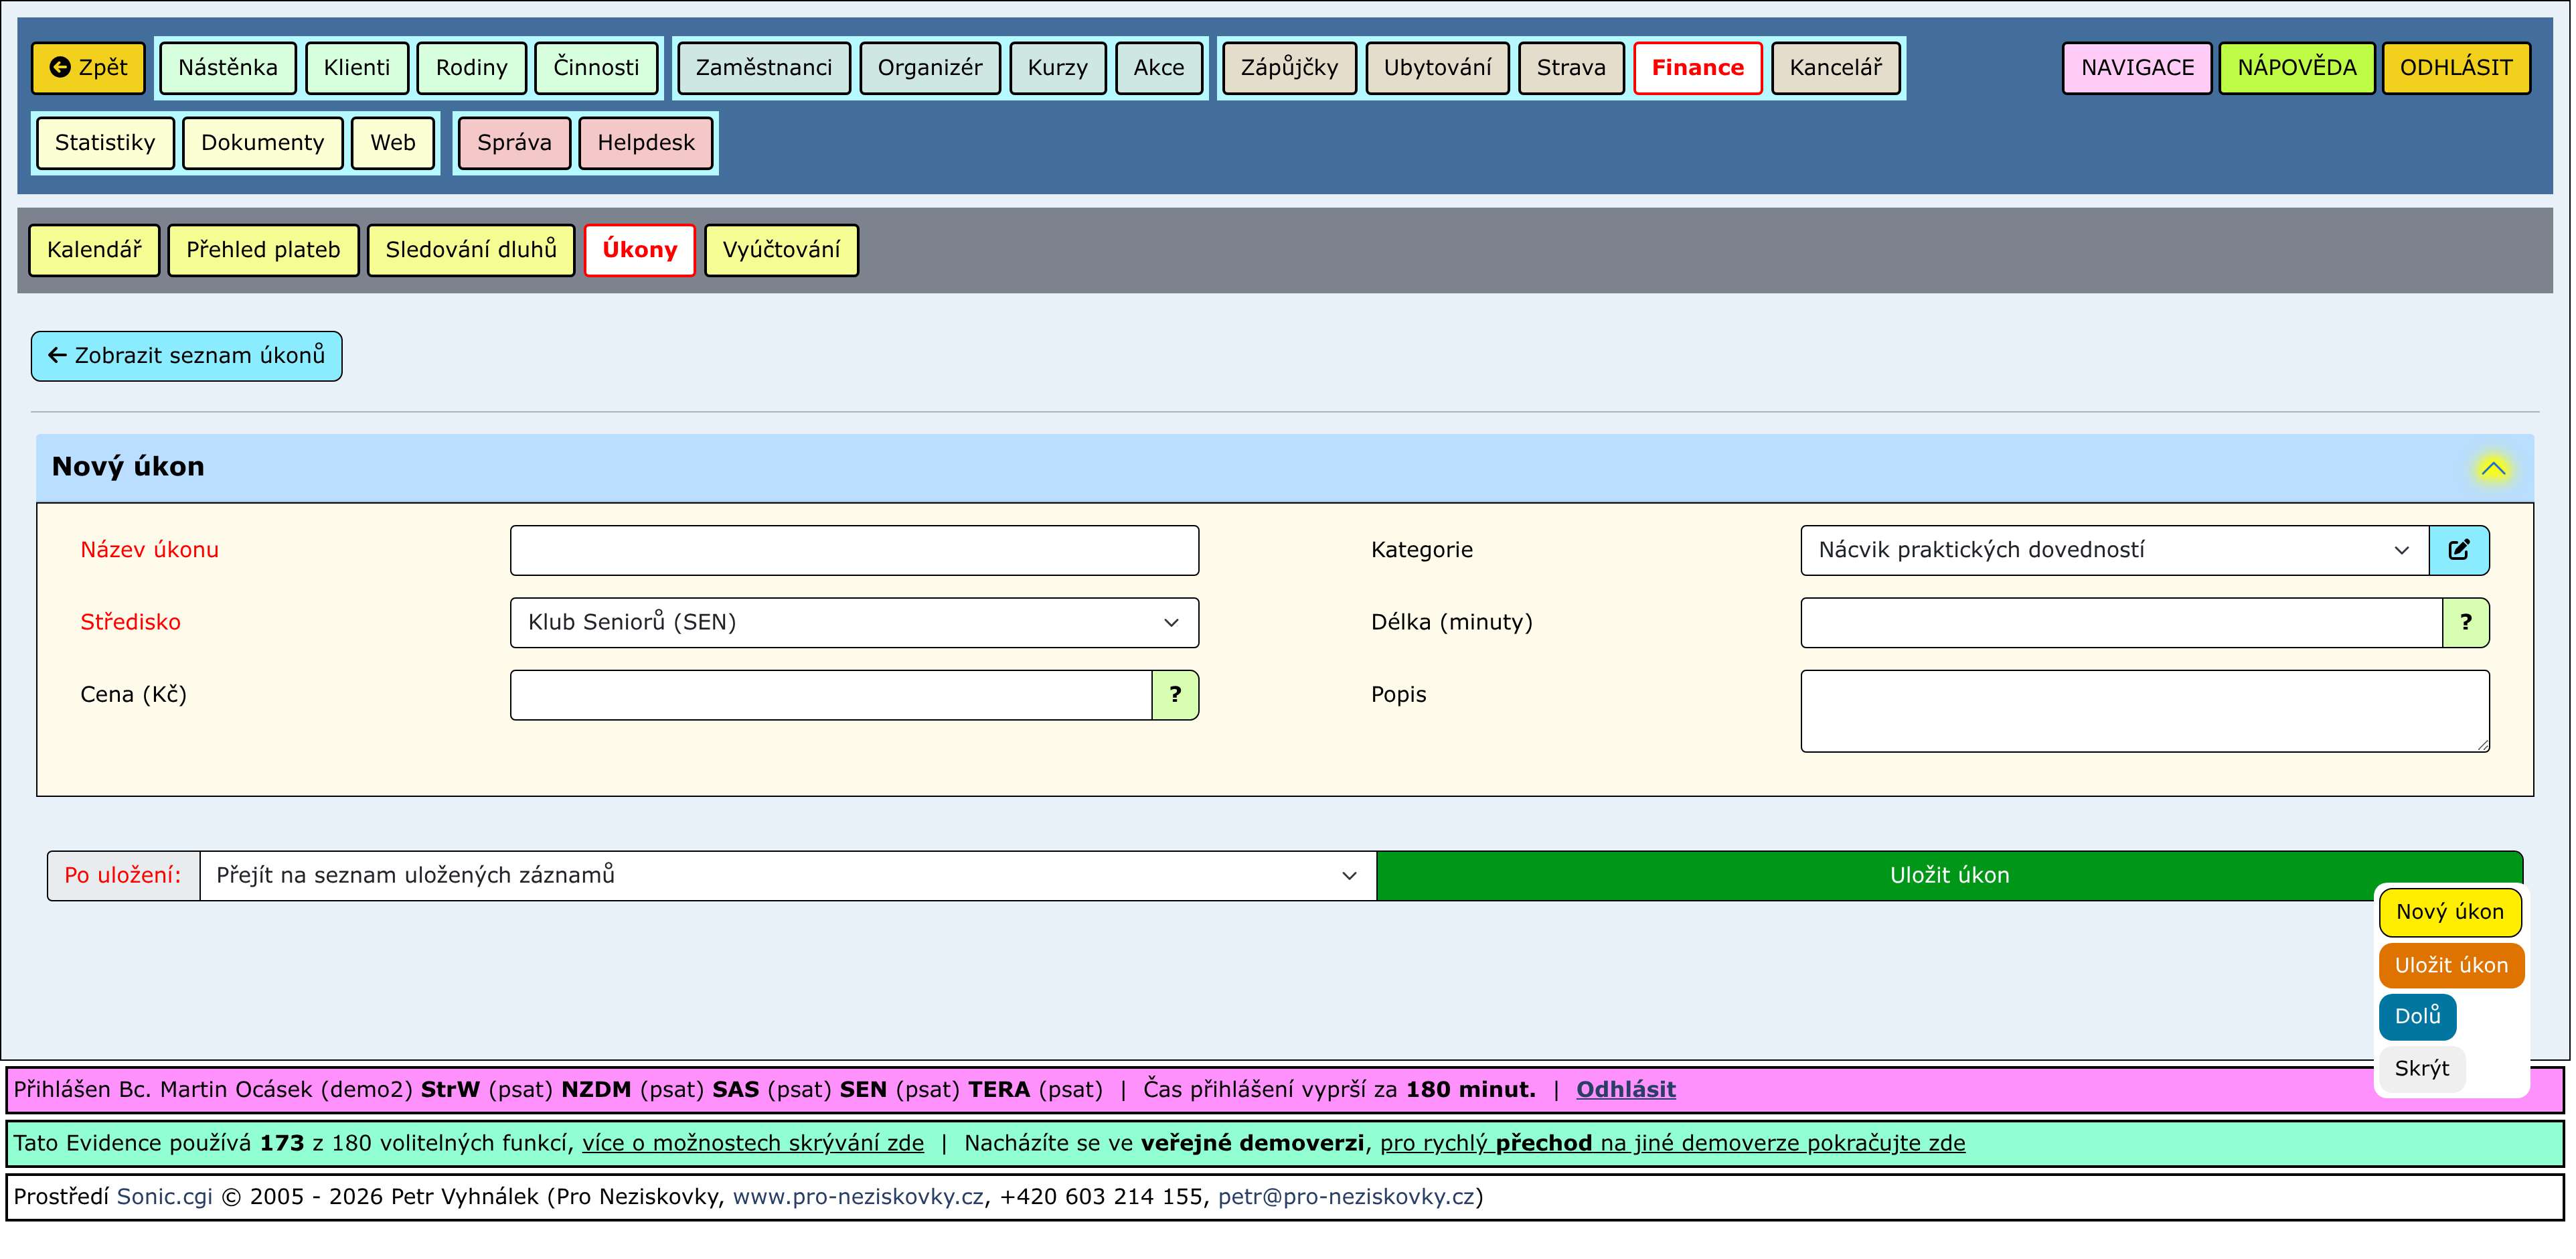Open the Po uložení action dropdown
Image resolution: width=2576 pixels, height=1259 pixels.
[x=787, y=876]
